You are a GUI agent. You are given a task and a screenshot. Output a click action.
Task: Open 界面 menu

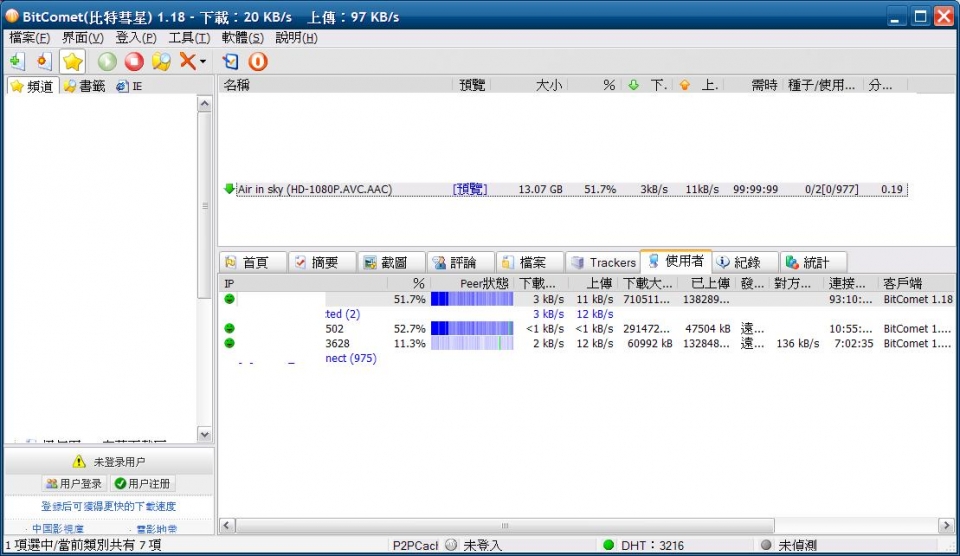83,38
